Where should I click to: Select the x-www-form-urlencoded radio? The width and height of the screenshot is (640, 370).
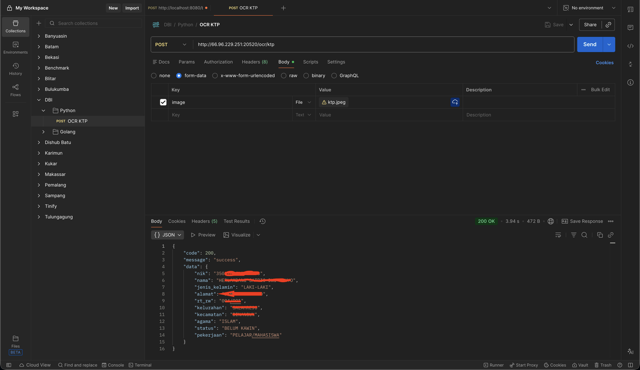[215, 75]
